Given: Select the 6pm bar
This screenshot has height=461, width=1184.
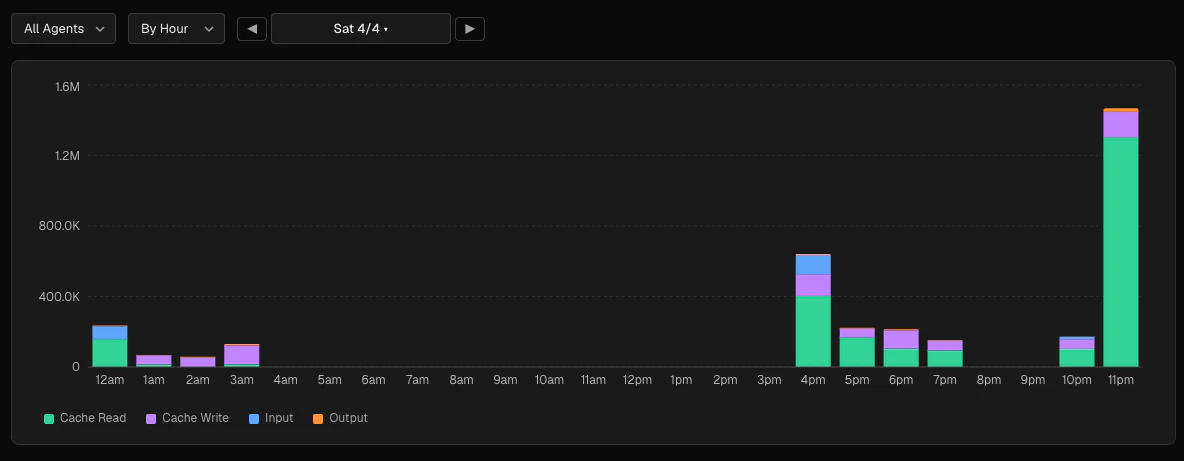Looking at the screenshot, I should (901, 348).
